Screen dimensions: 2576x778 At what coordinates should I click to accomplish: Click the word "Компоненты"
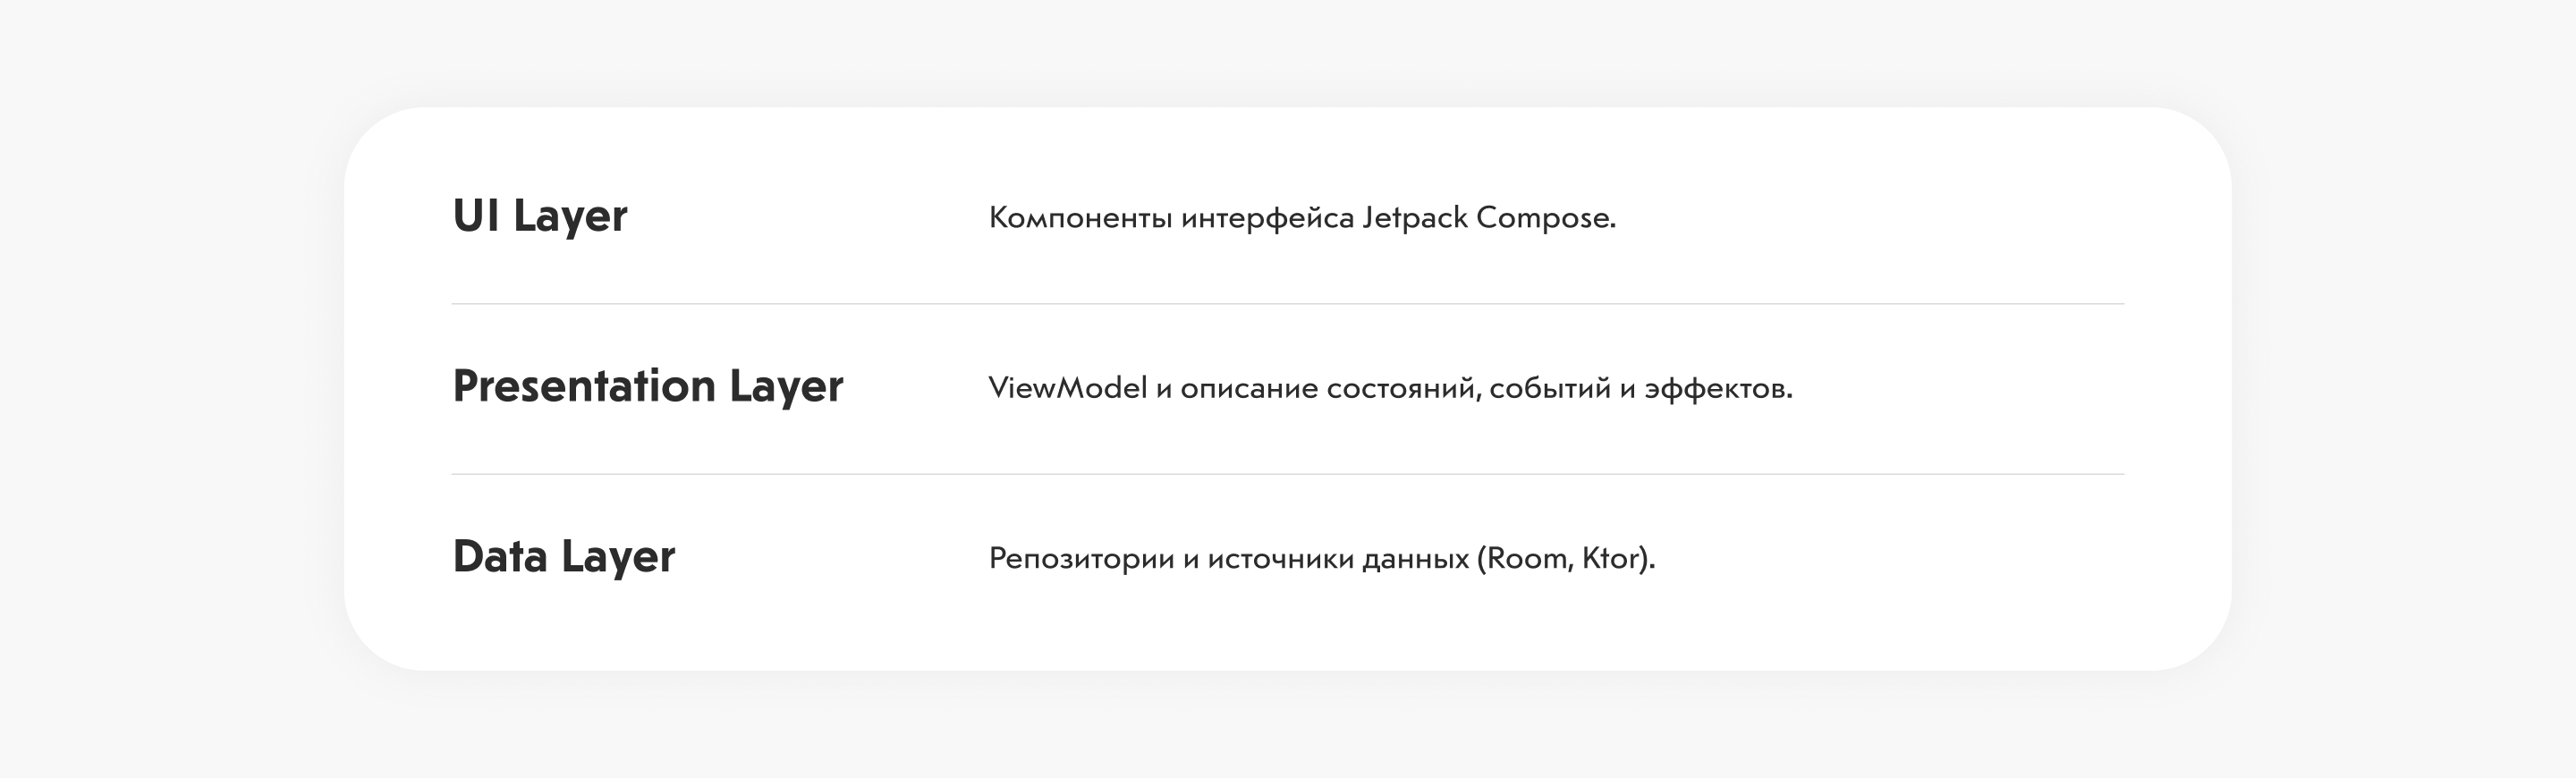click(x=1080, y=218)
